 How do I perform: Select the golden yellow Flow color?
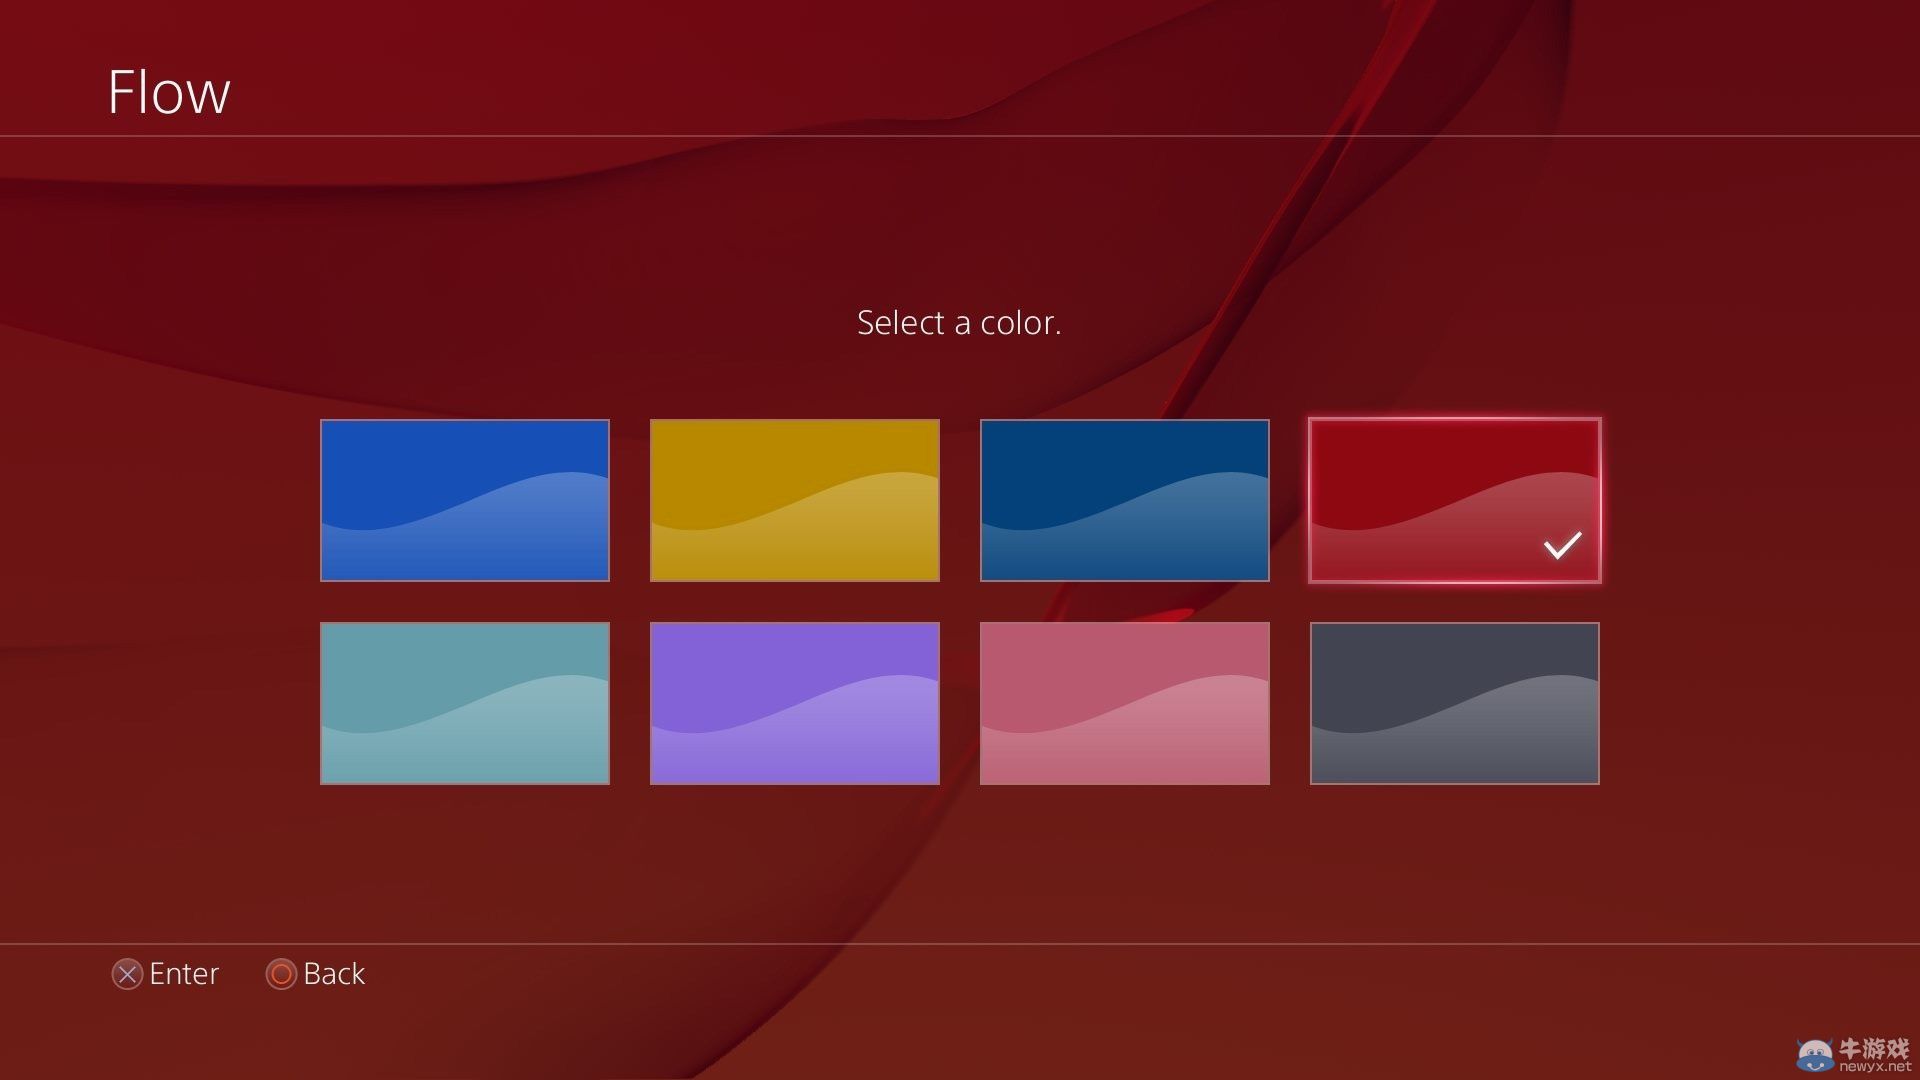click(794, 500)
